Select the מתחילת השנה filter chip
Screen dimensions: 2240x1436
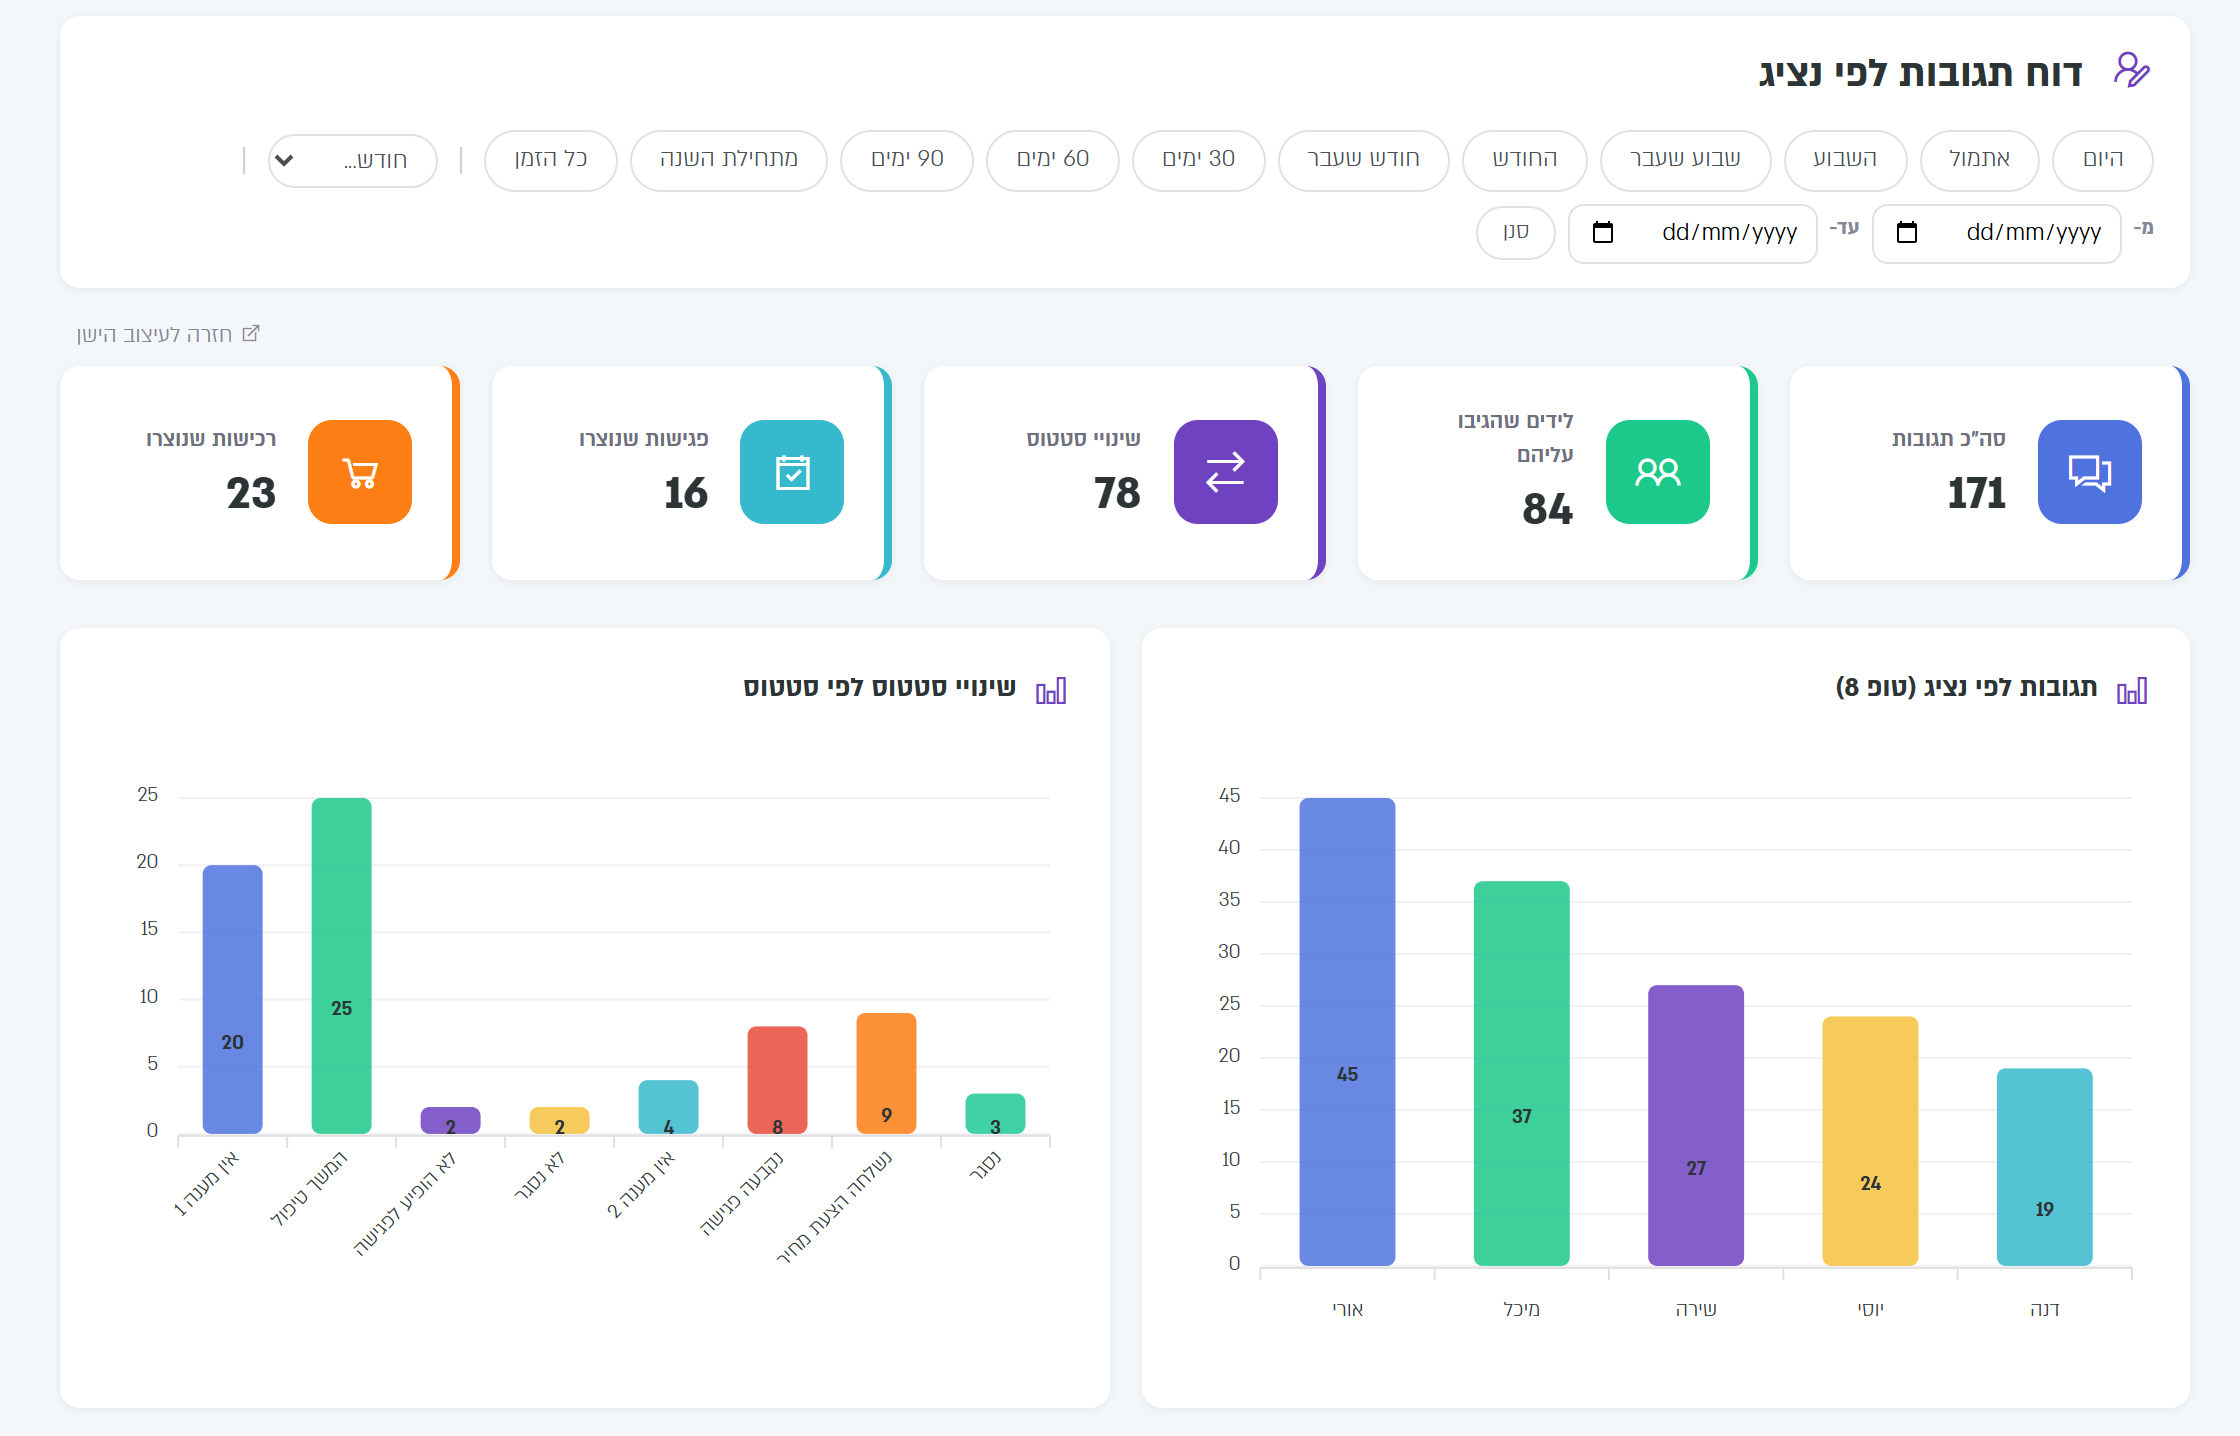click(728, 160)
